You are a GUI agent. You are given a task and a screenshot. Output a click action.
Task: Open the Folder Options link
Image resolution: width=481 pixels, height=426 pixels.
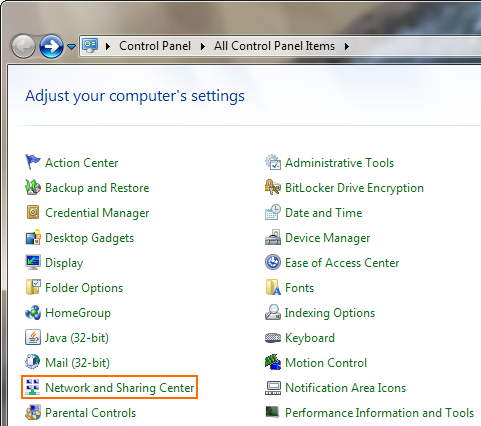click(x=84, y=288)
